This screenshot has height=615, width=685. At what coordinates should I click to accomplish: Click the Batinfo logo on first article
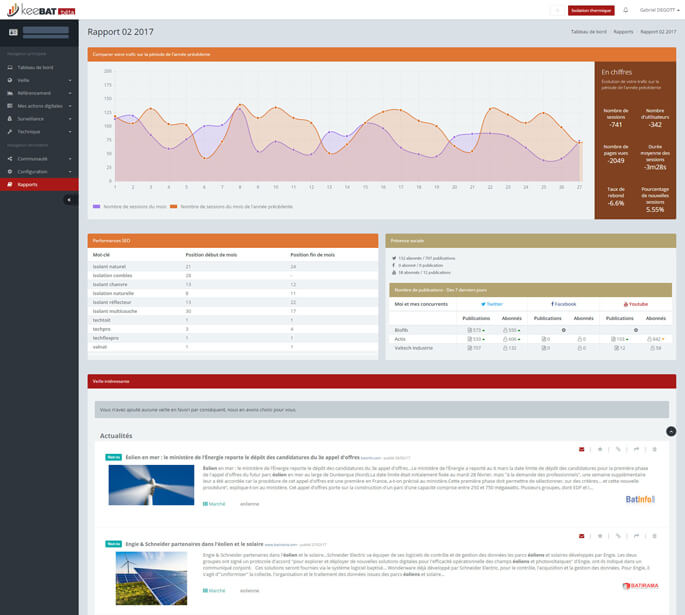click(640, 499)
